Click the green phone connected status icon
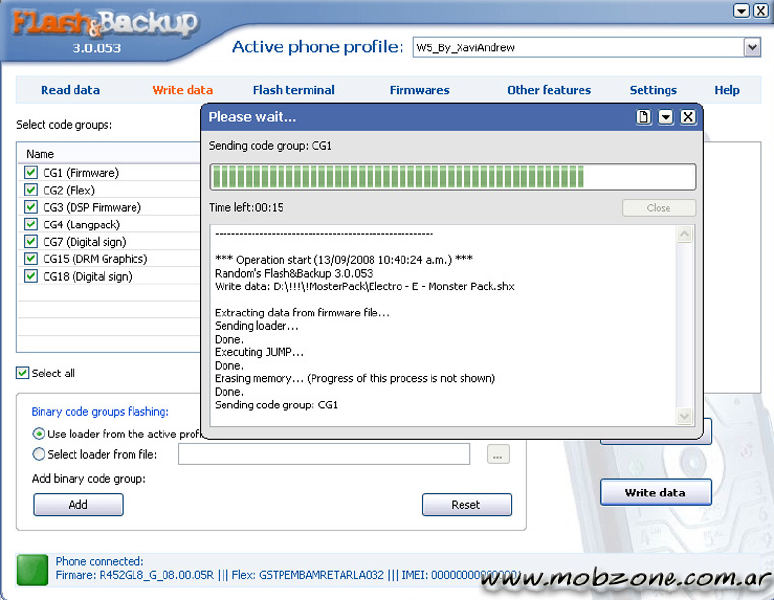This screenshot has height=600, width=774. tap(32, 569)
